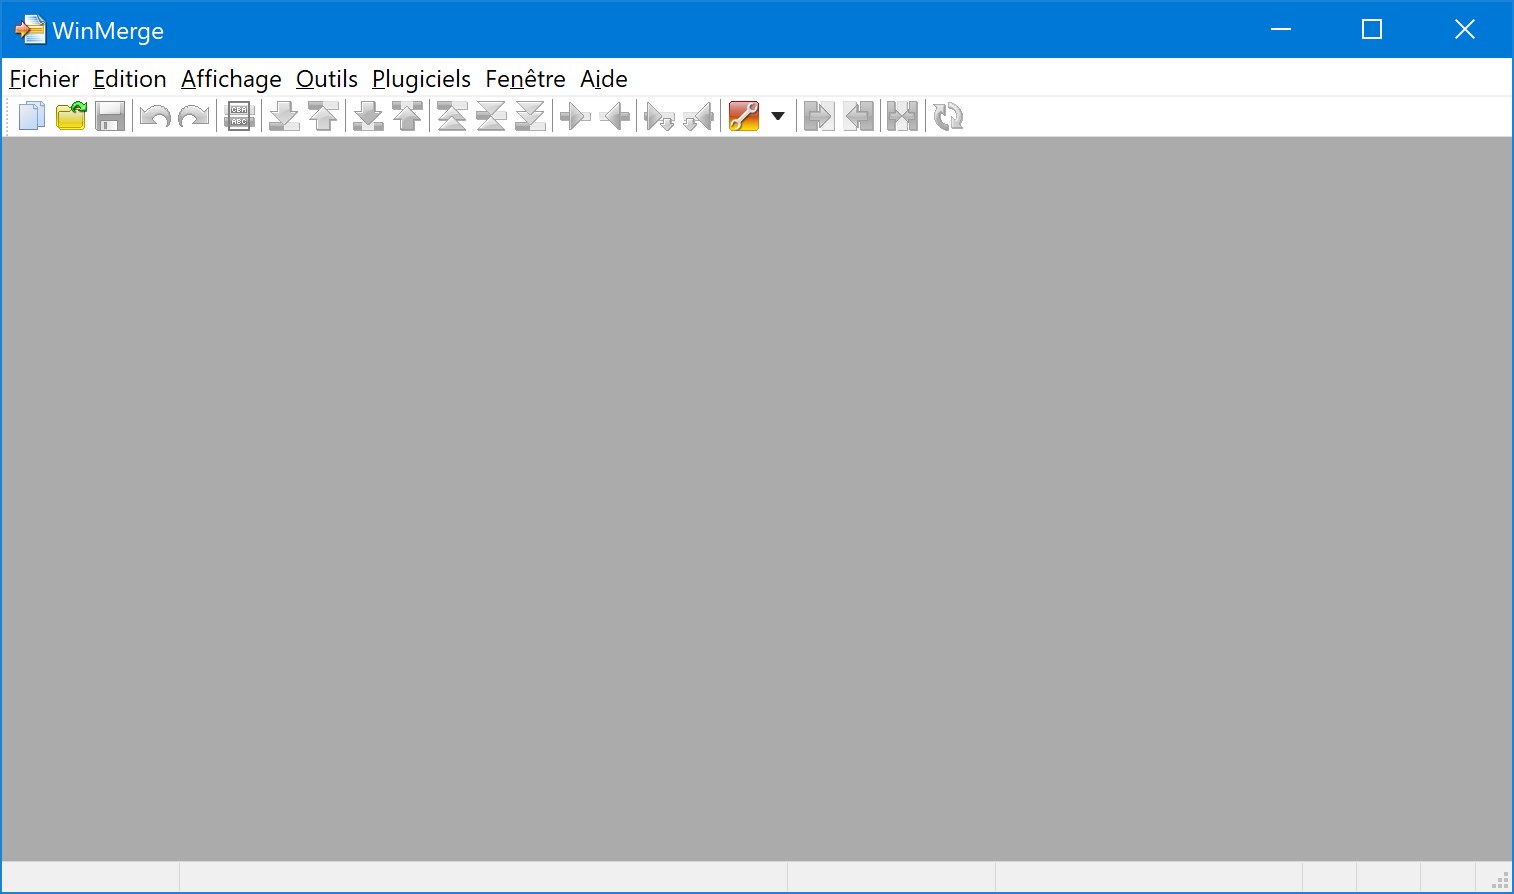
Task: Click the Auto Merge toolbar icon
Action: pos(902,116)
